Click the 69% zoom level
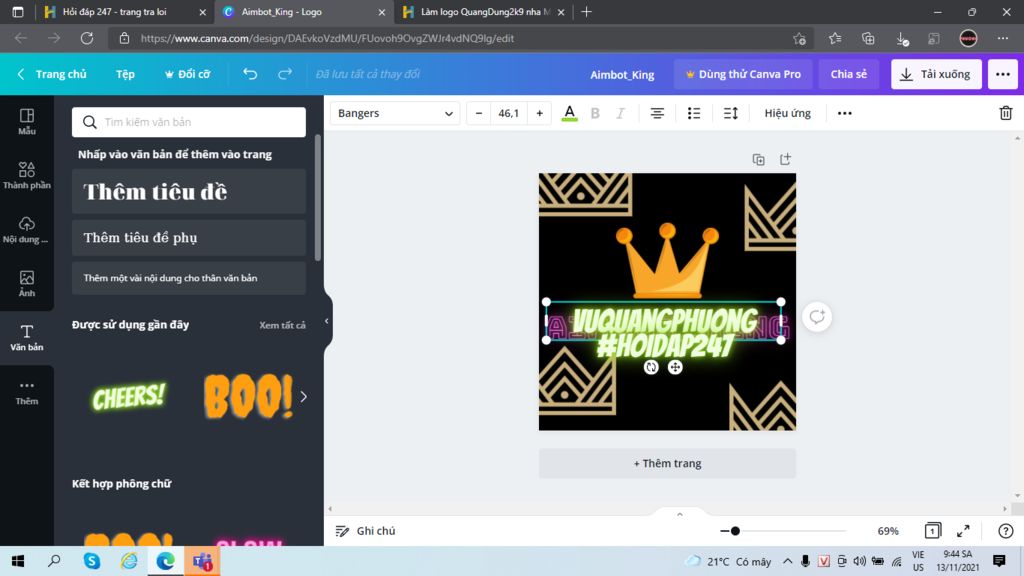Viewport: 1024px width, 576px height. pyautogui.click(x=888, y=531)
